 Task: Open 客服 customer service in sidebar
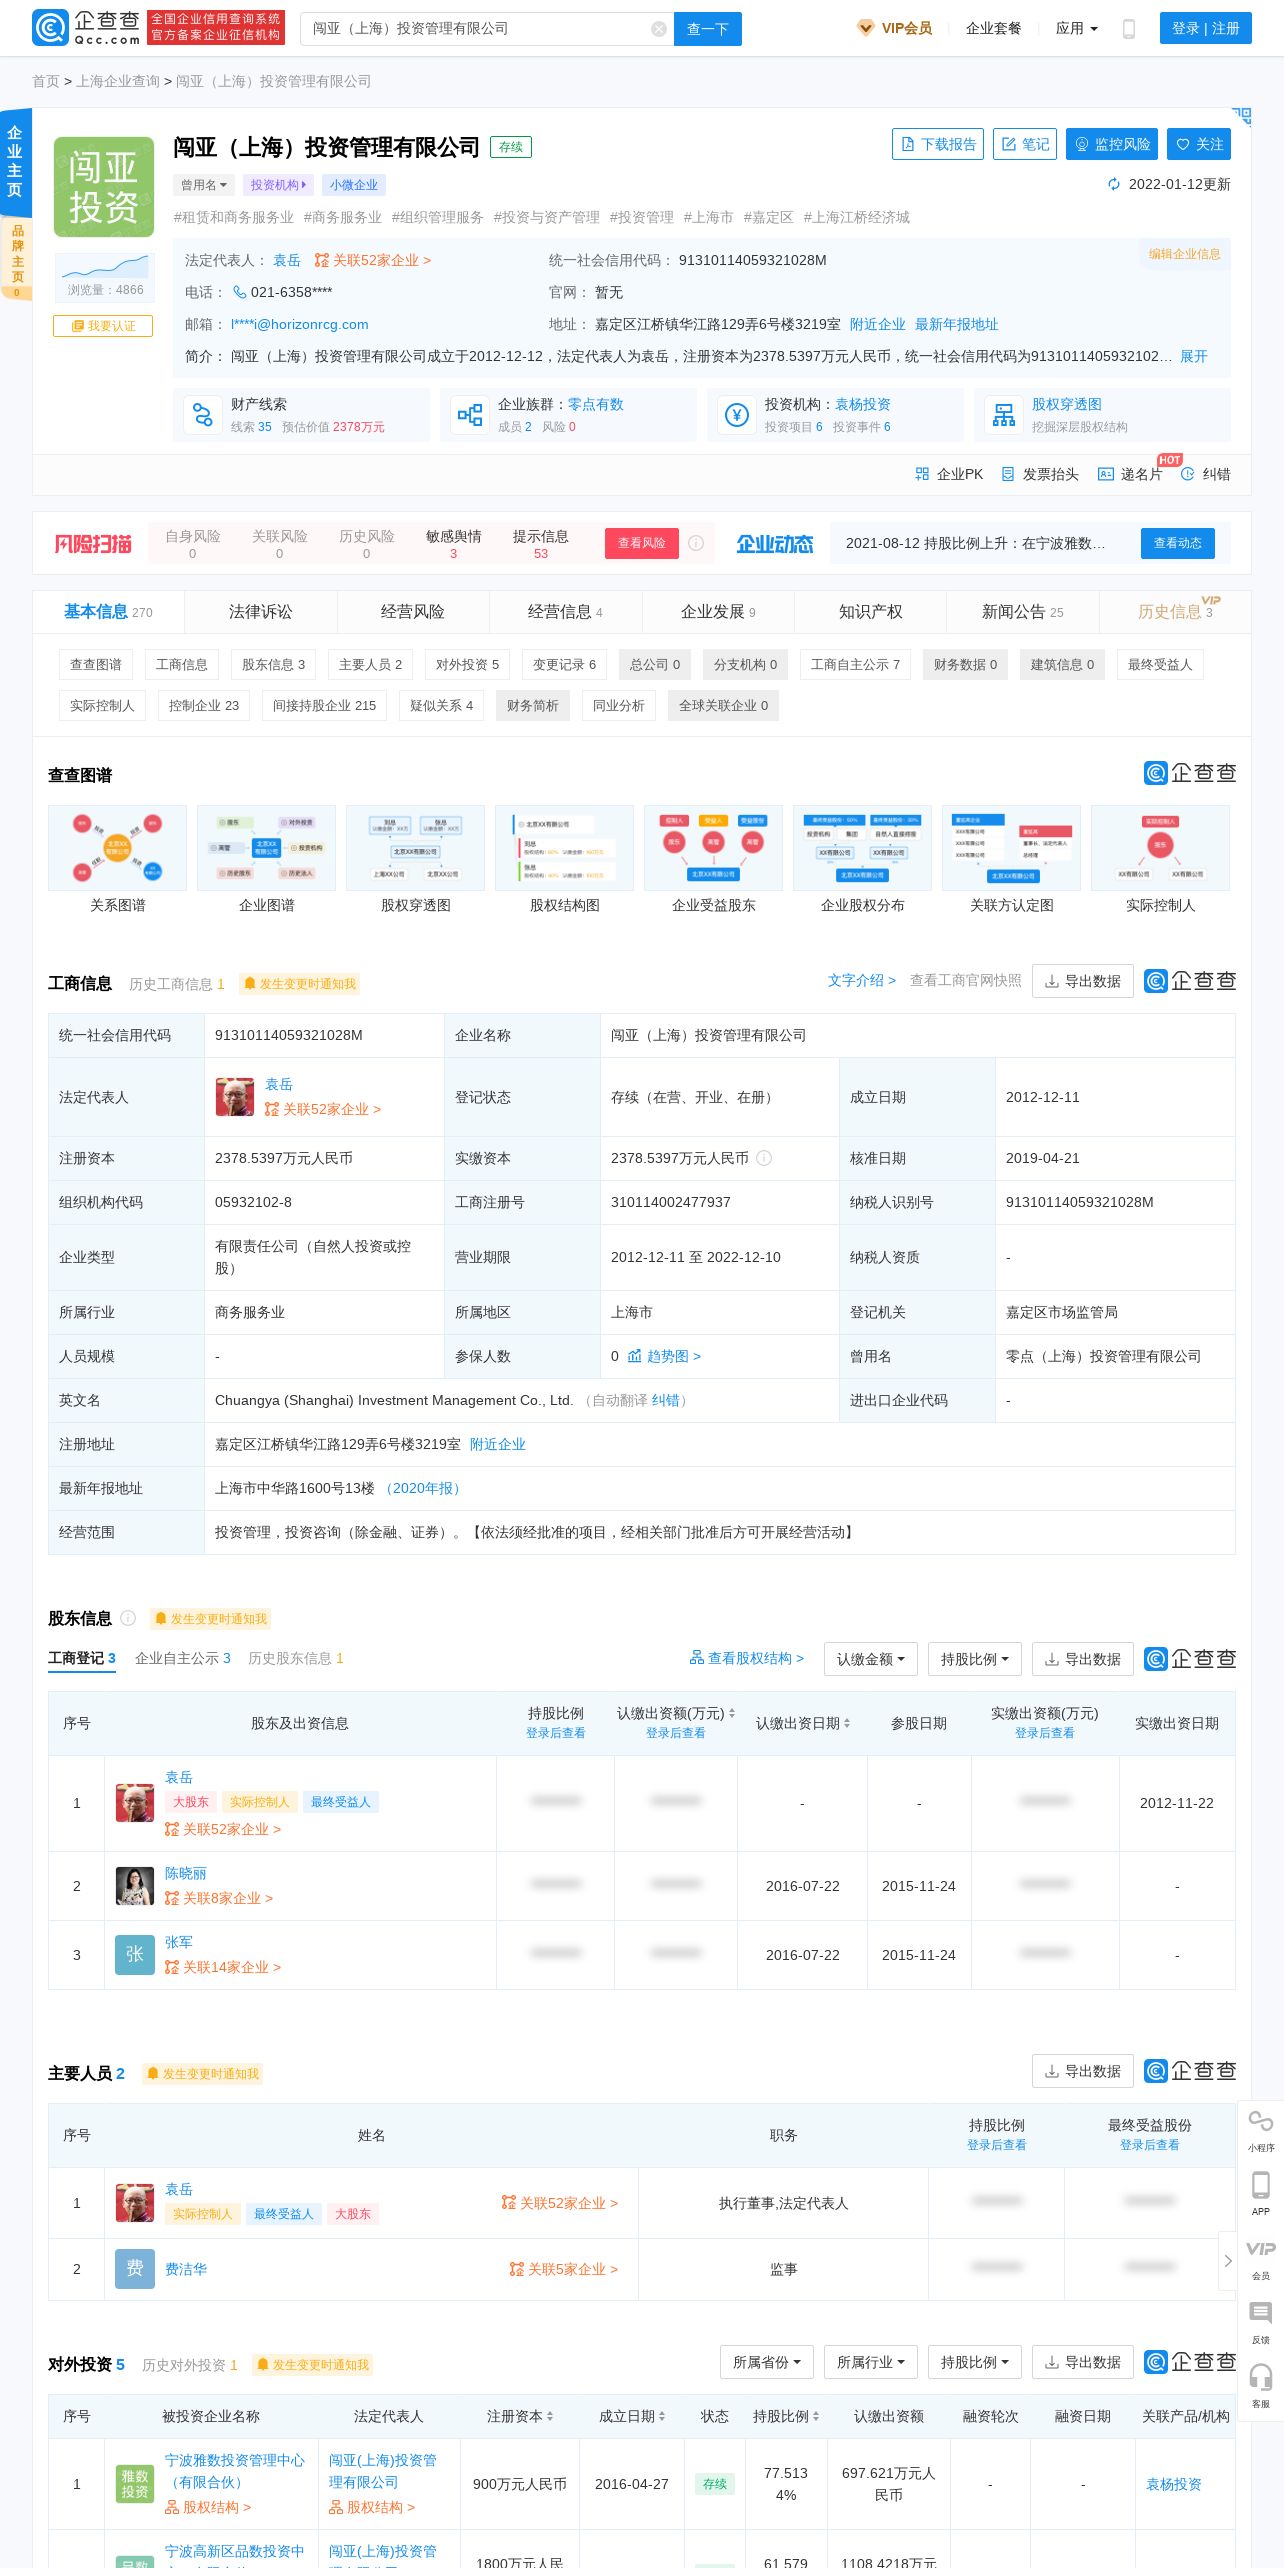(1261, 2386)
